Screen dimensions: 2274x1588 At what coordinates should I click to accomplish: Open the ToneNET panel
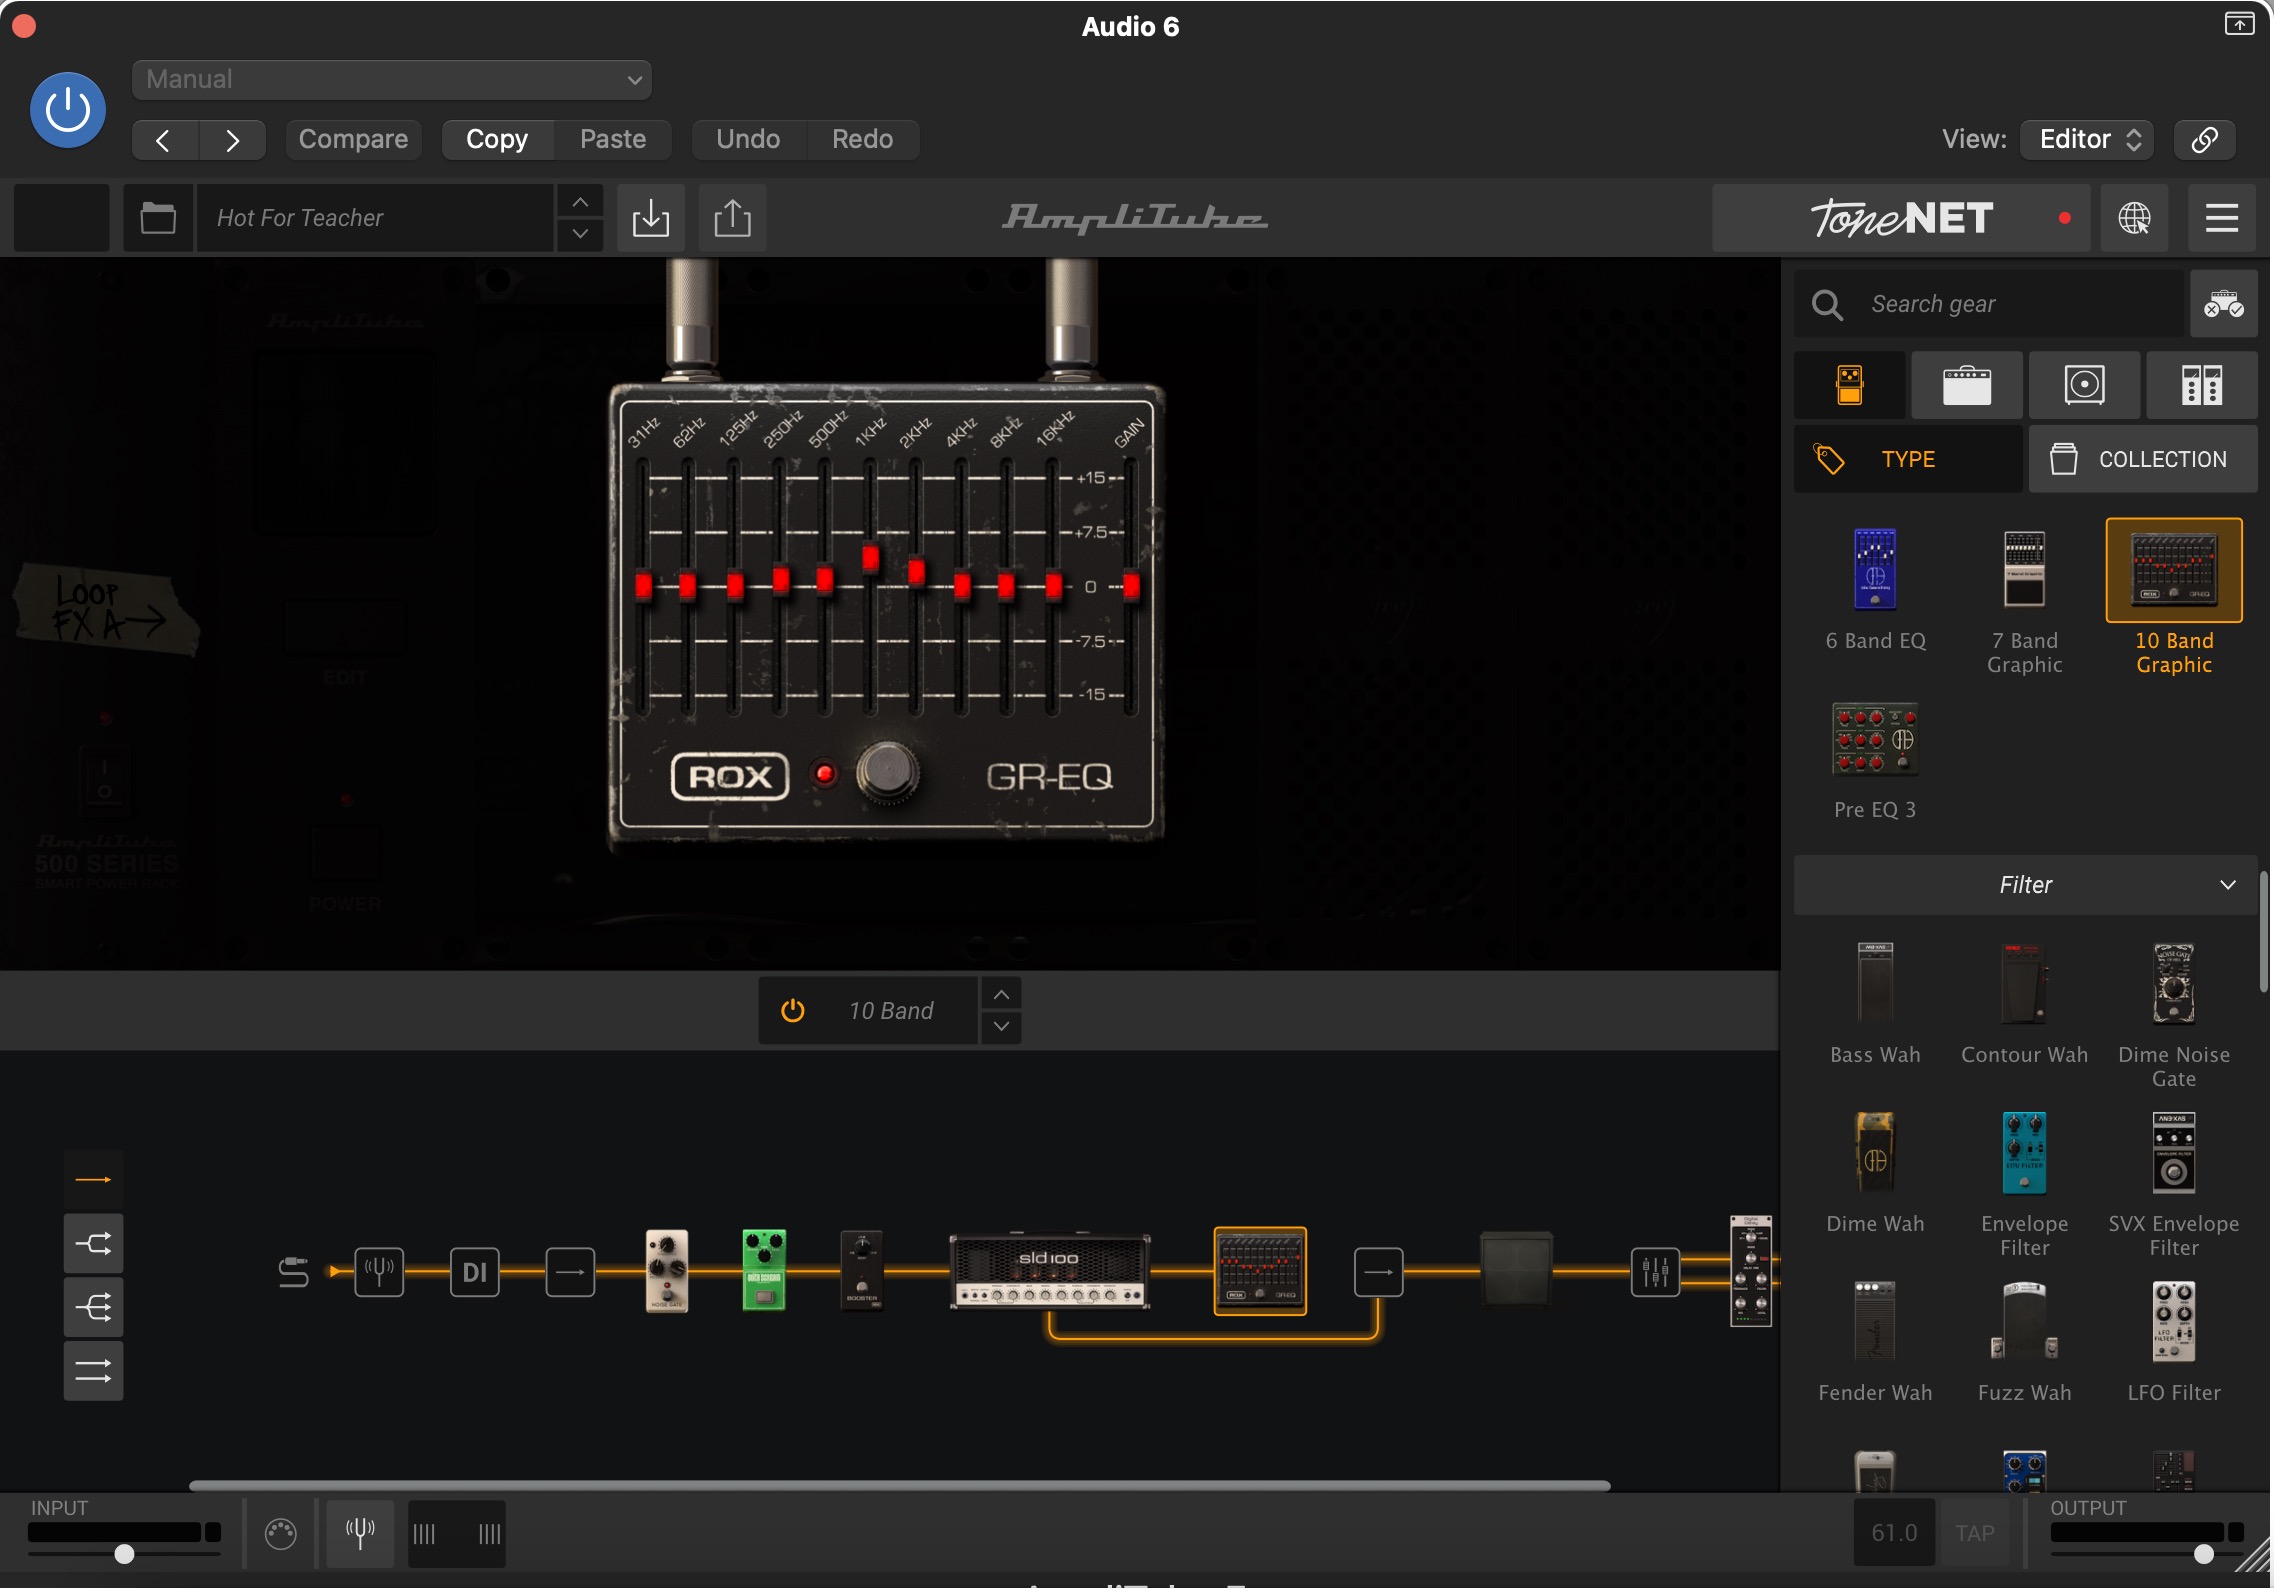pyautogui.click(x=1901, y=217)
